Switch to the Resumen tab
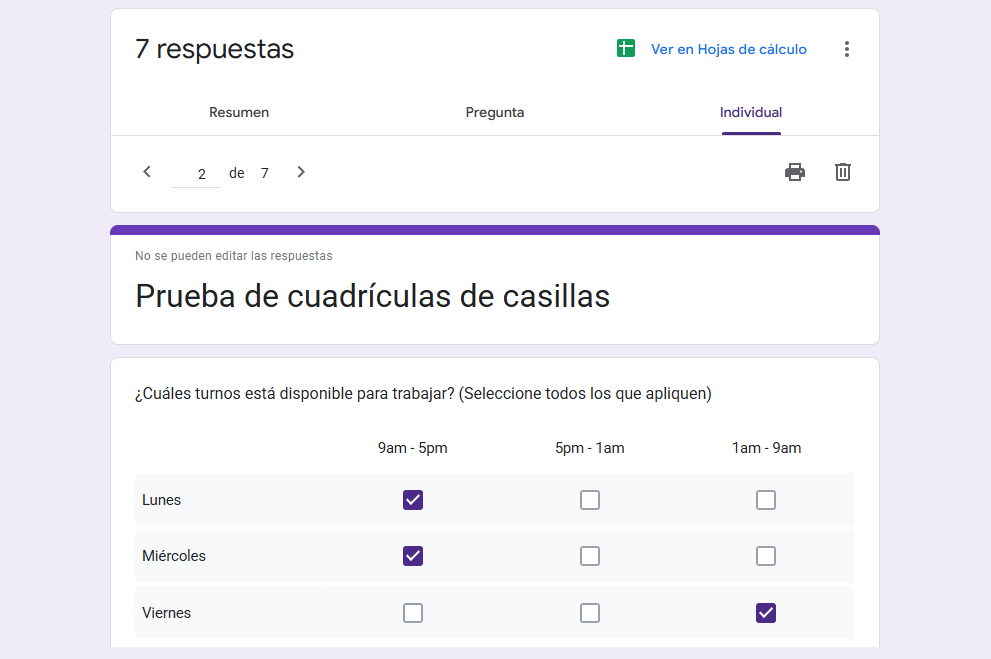This screenshot has height=659, width=991. pos(239,113)
